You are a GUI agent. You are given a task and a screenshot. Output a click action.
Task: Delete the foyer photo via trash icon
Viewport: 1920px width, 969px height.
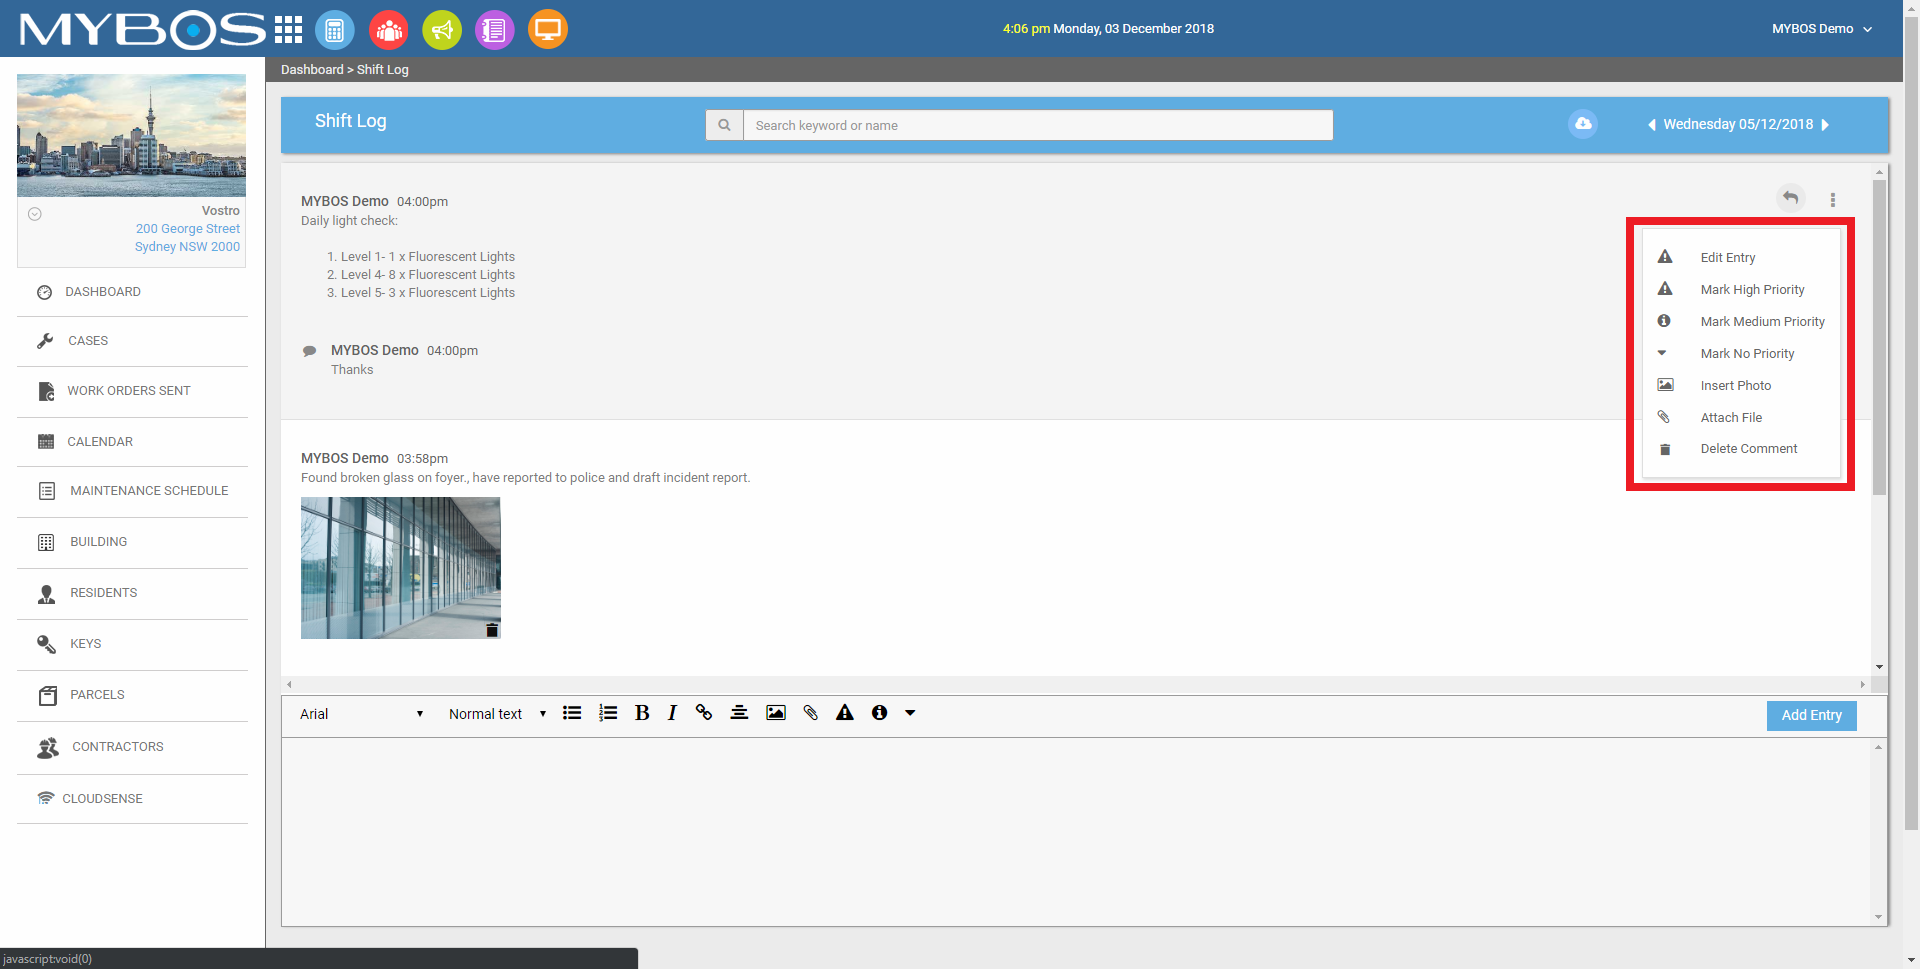click(492, 630)
